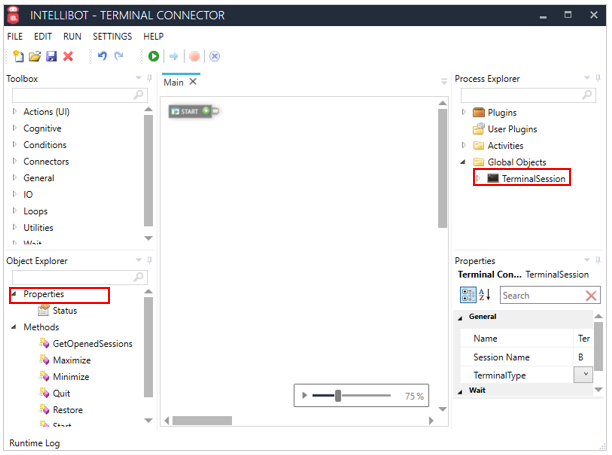Click the blue Step arrow icon
Screen dimensions: 612x455
click(x=174, y=57)
